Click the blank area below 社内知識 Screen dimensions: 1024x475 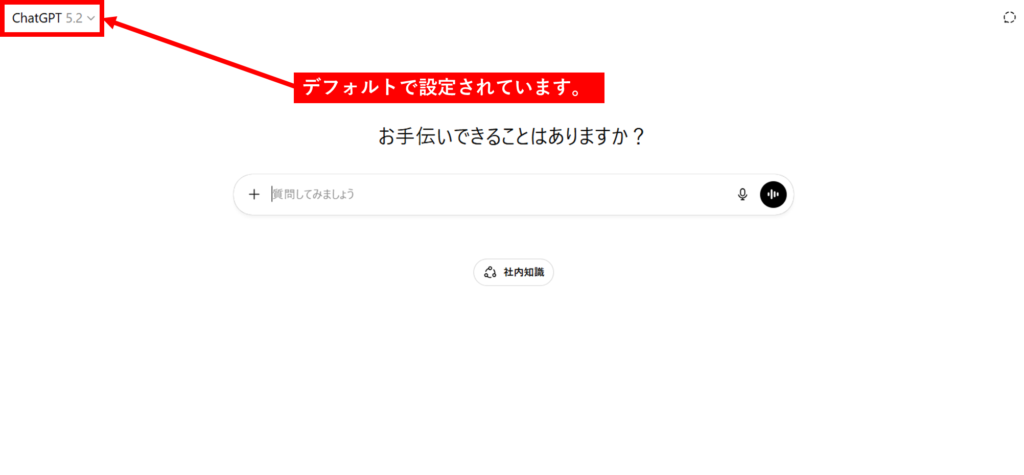point(513,379)
